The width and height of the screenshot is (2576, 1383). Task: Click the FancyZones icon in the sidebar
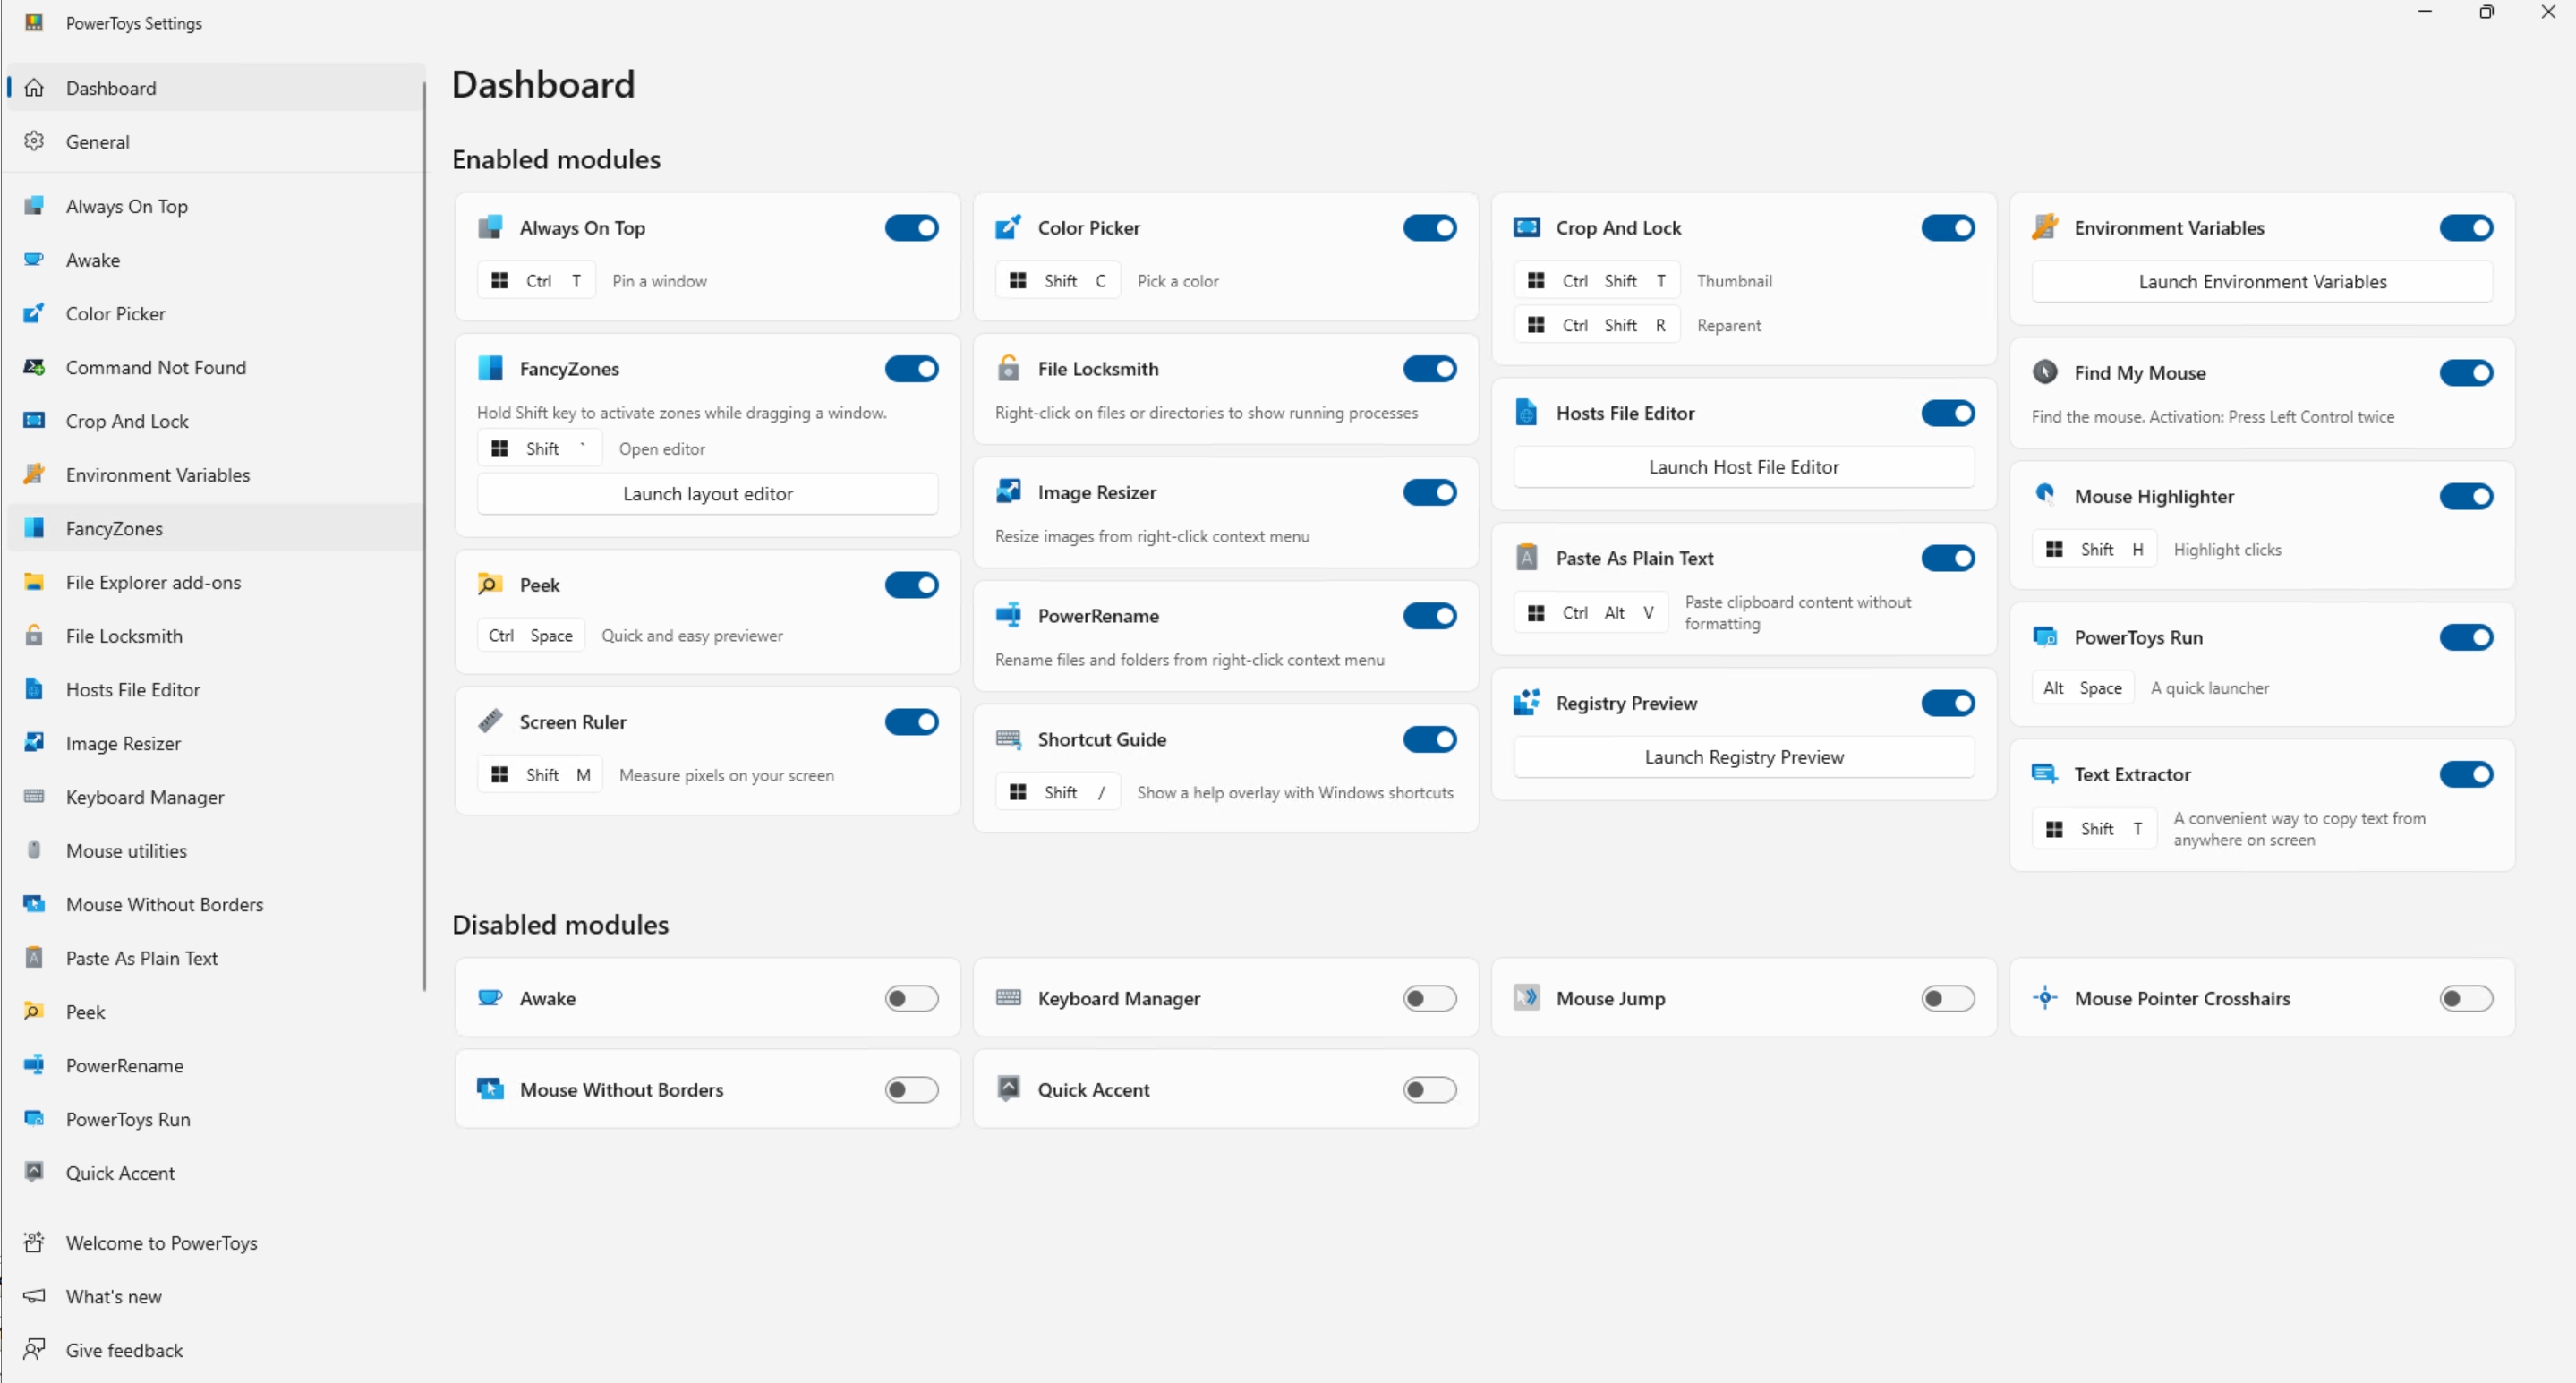pyautogui.click(x=34, y=528)
